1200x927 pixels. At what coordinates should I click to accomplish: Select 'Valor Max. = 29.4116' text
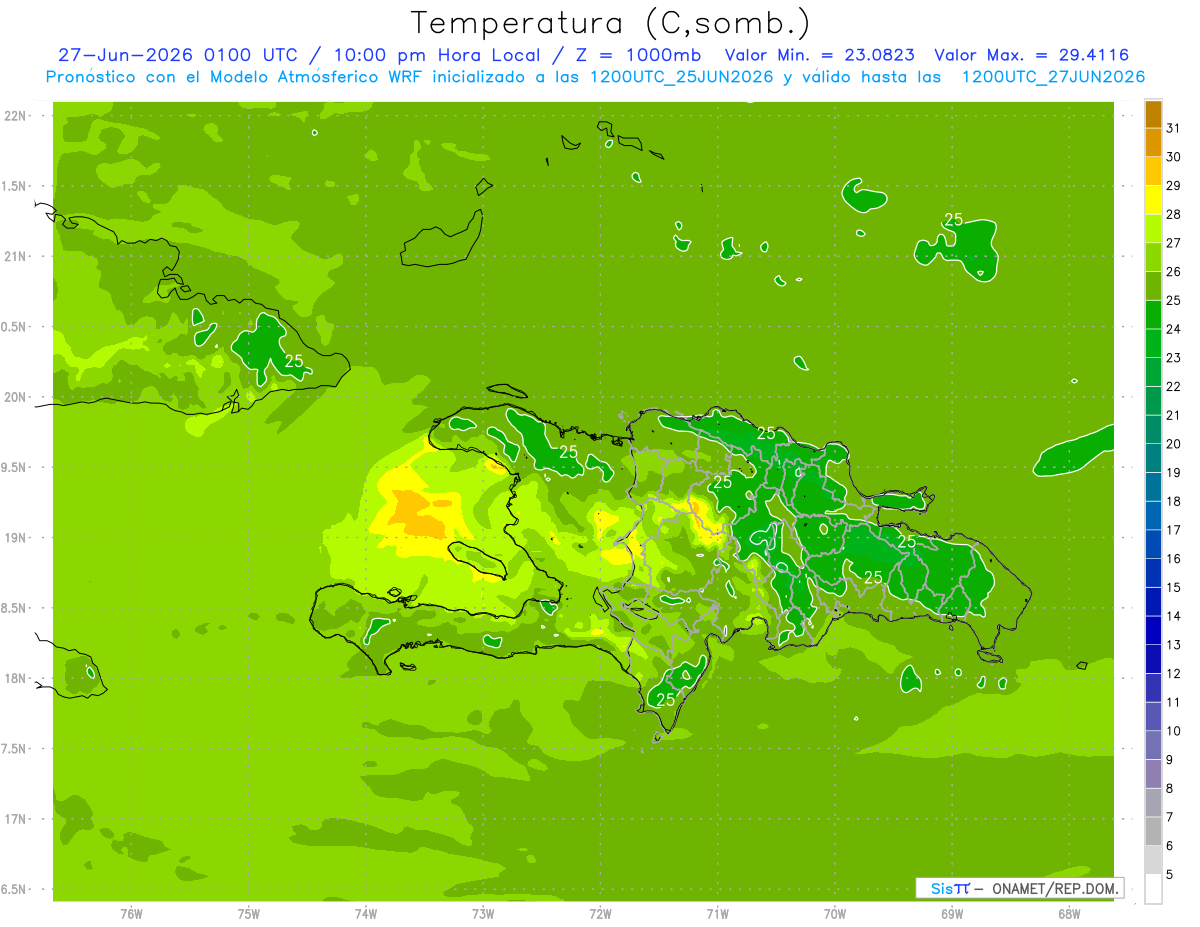pos(1031,55)
